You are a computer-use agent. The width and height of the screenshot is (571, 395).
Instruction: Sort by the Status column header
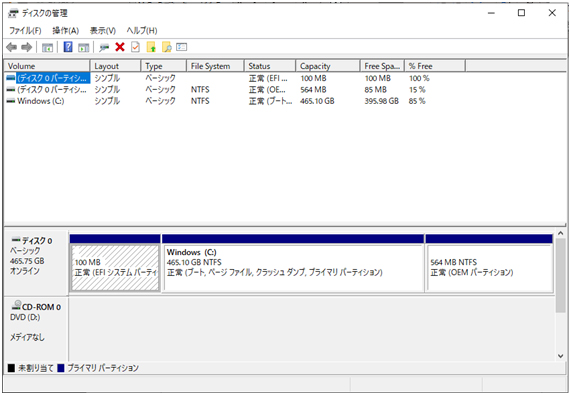[270, 66]
